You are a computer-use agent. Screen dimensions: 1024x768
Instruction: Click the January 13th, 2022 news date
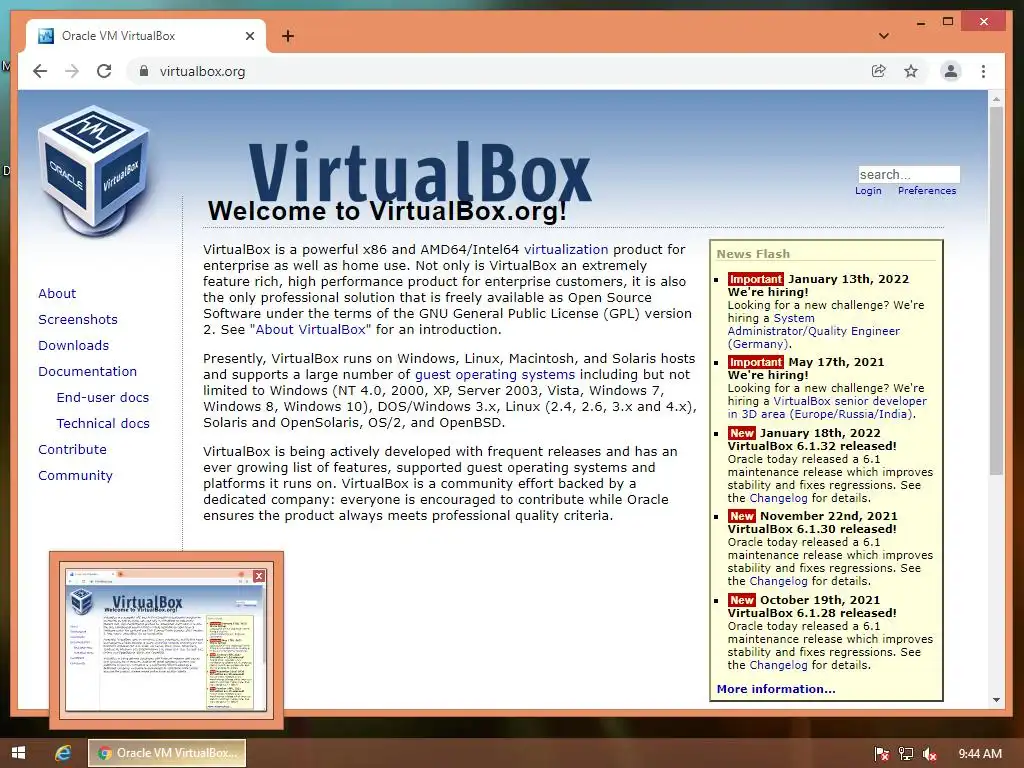coord(848,279)
